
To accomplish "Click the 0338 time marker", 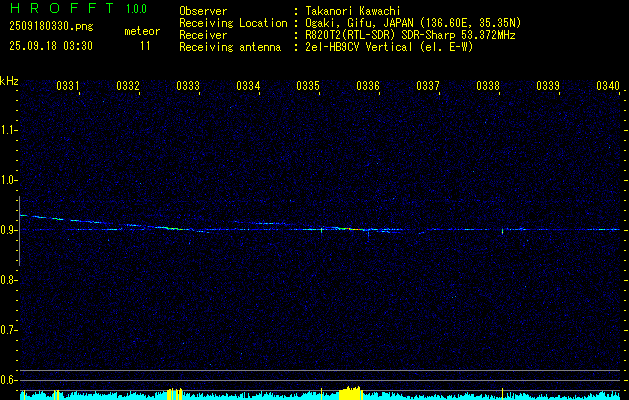I will pos(488,87).
